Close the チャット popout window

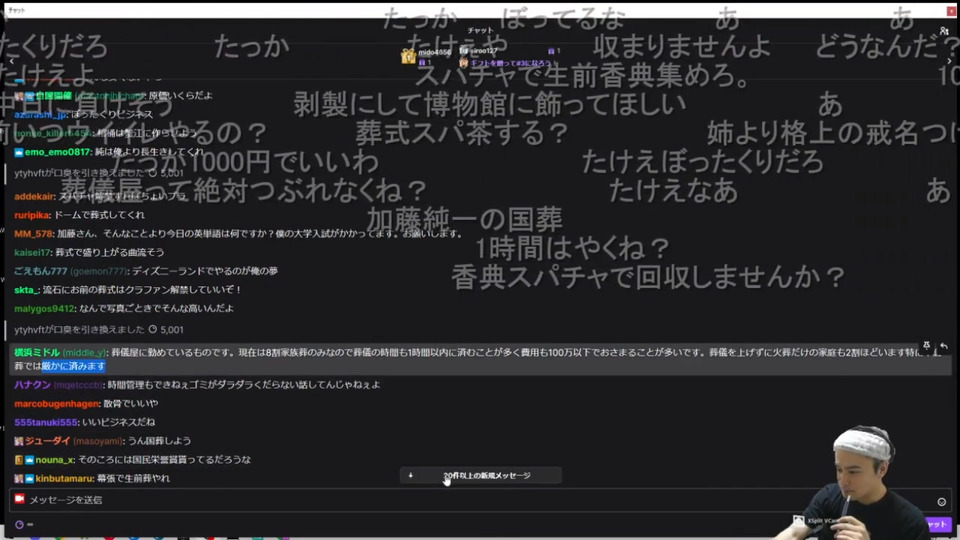(951, 10)
